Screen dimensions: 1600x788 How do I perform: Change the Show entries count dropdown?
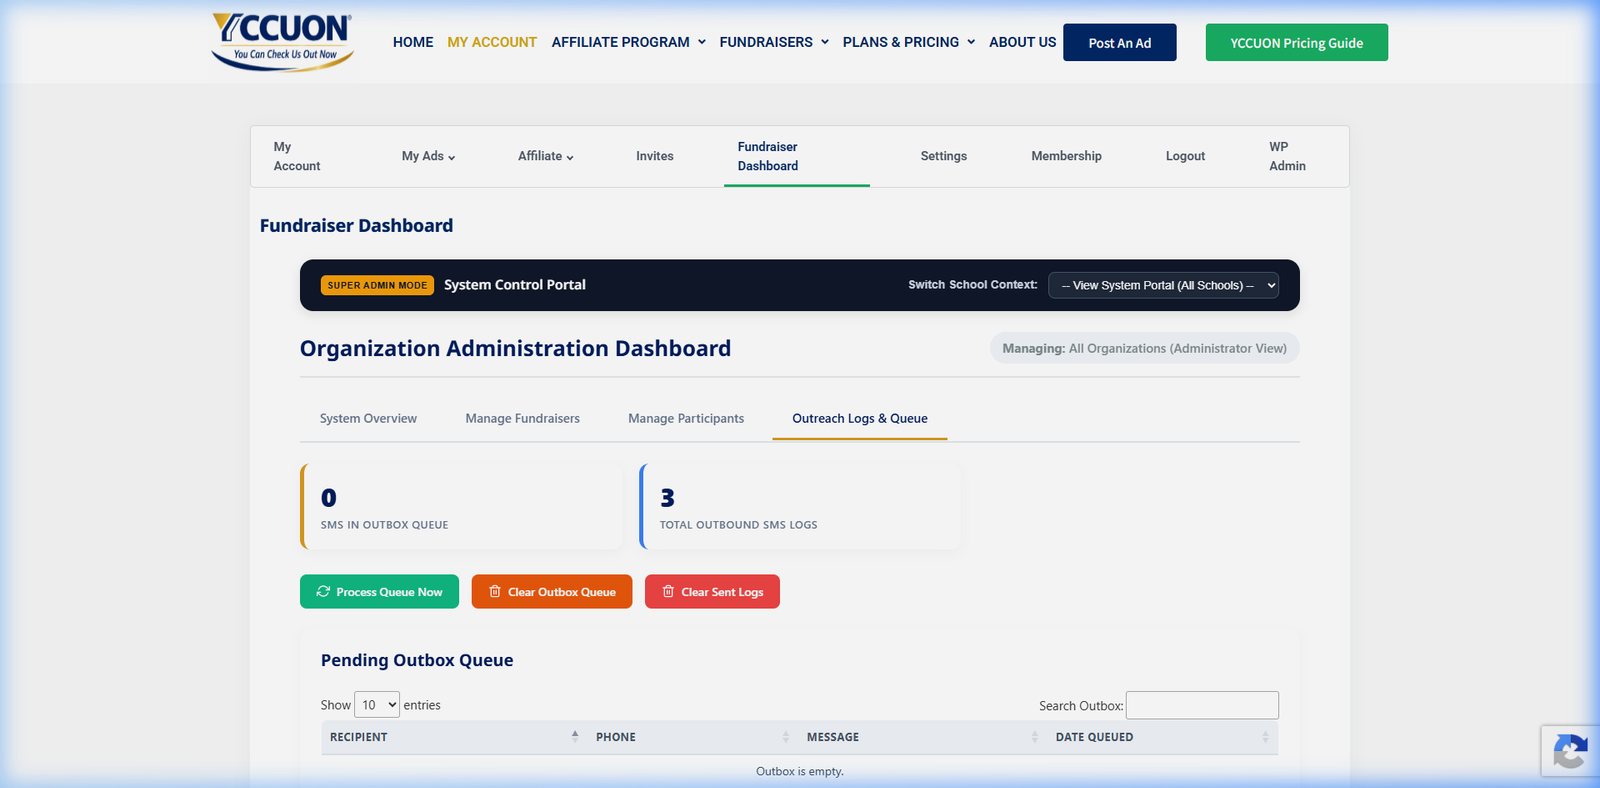377,705
